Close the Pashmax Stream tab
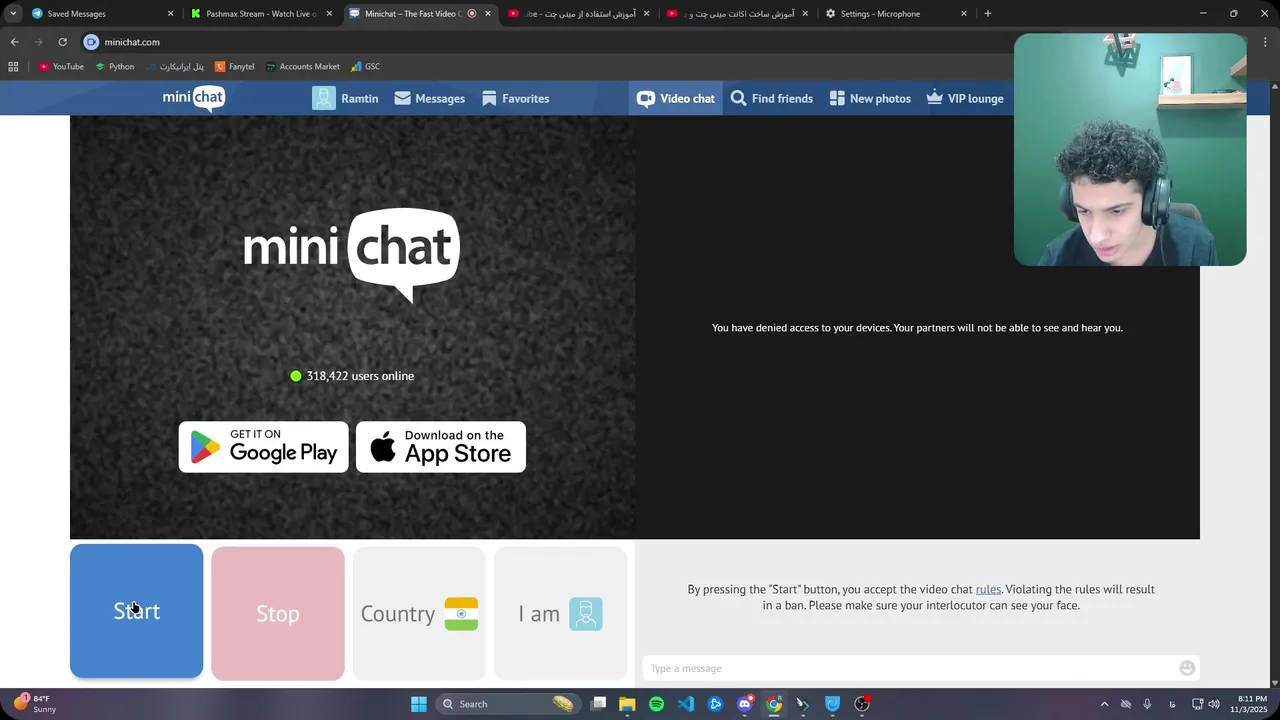 (329, 14)
